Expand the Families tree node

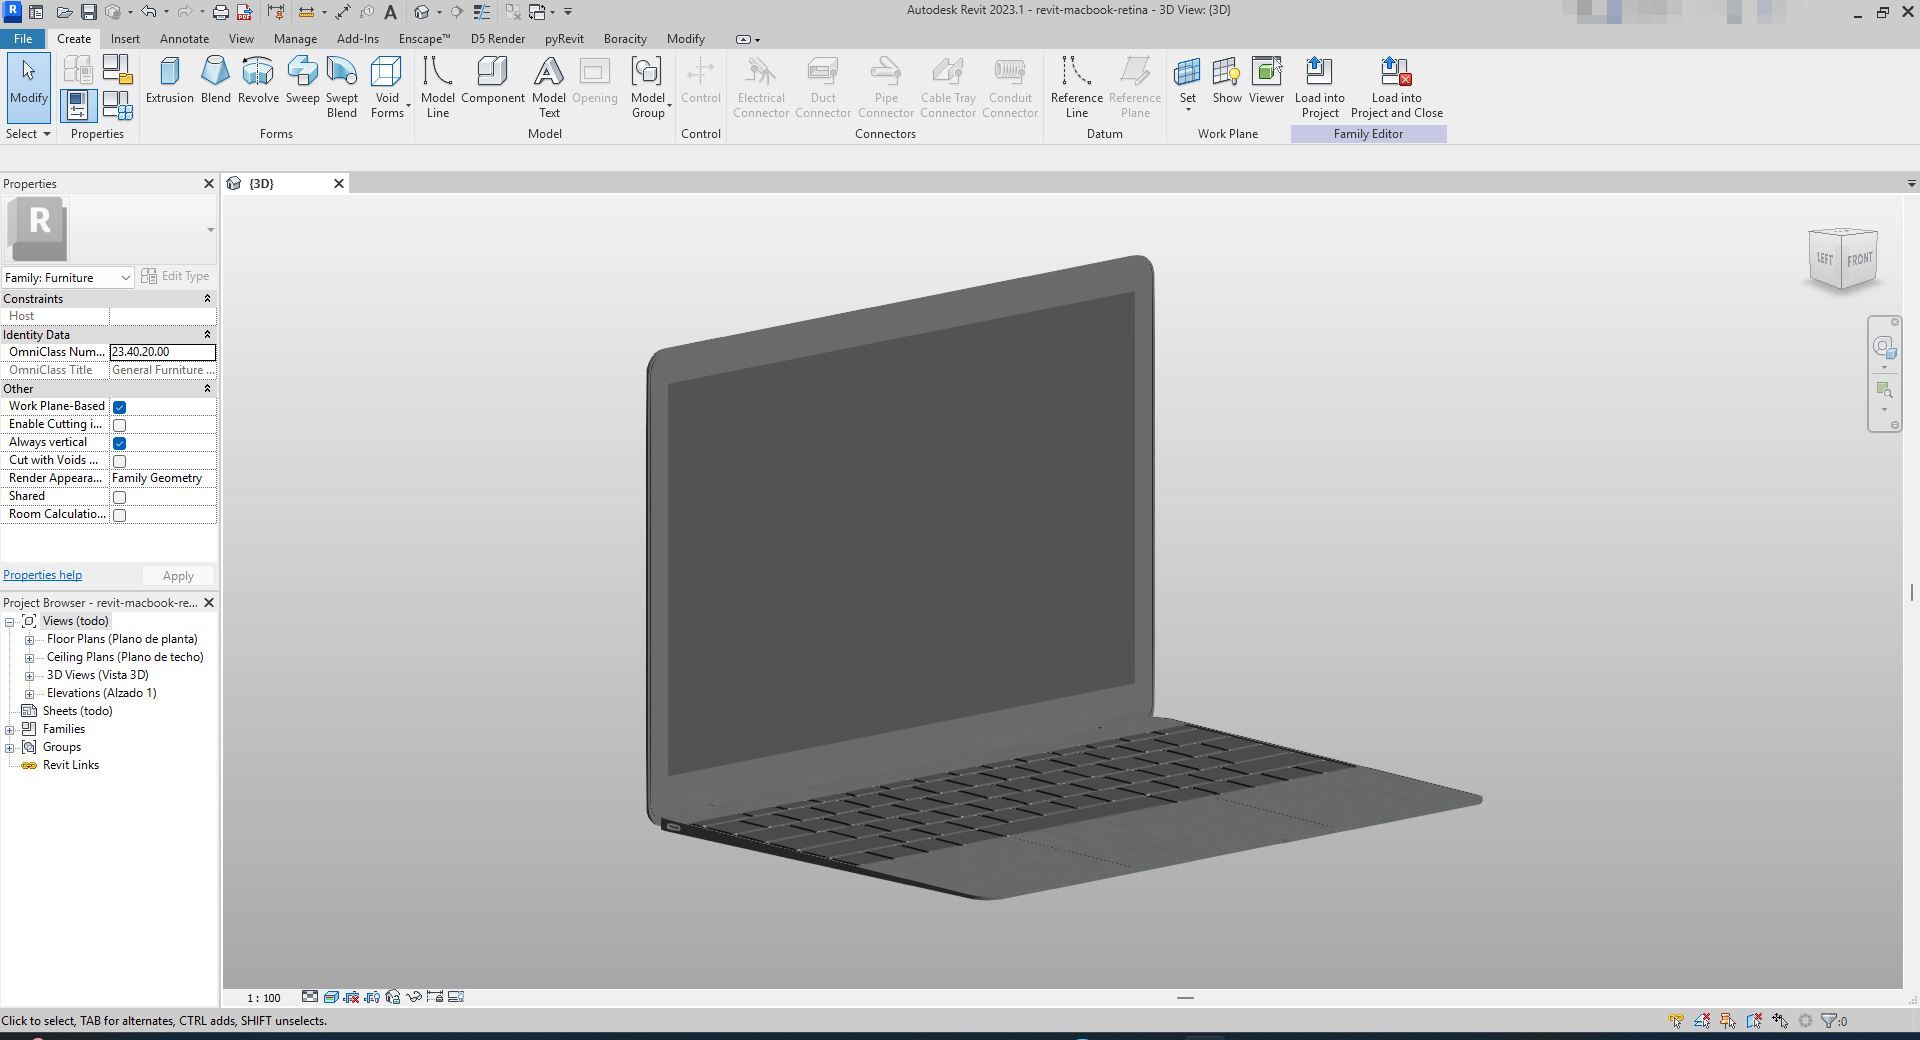pyautogui.click(x=10, y=730)
